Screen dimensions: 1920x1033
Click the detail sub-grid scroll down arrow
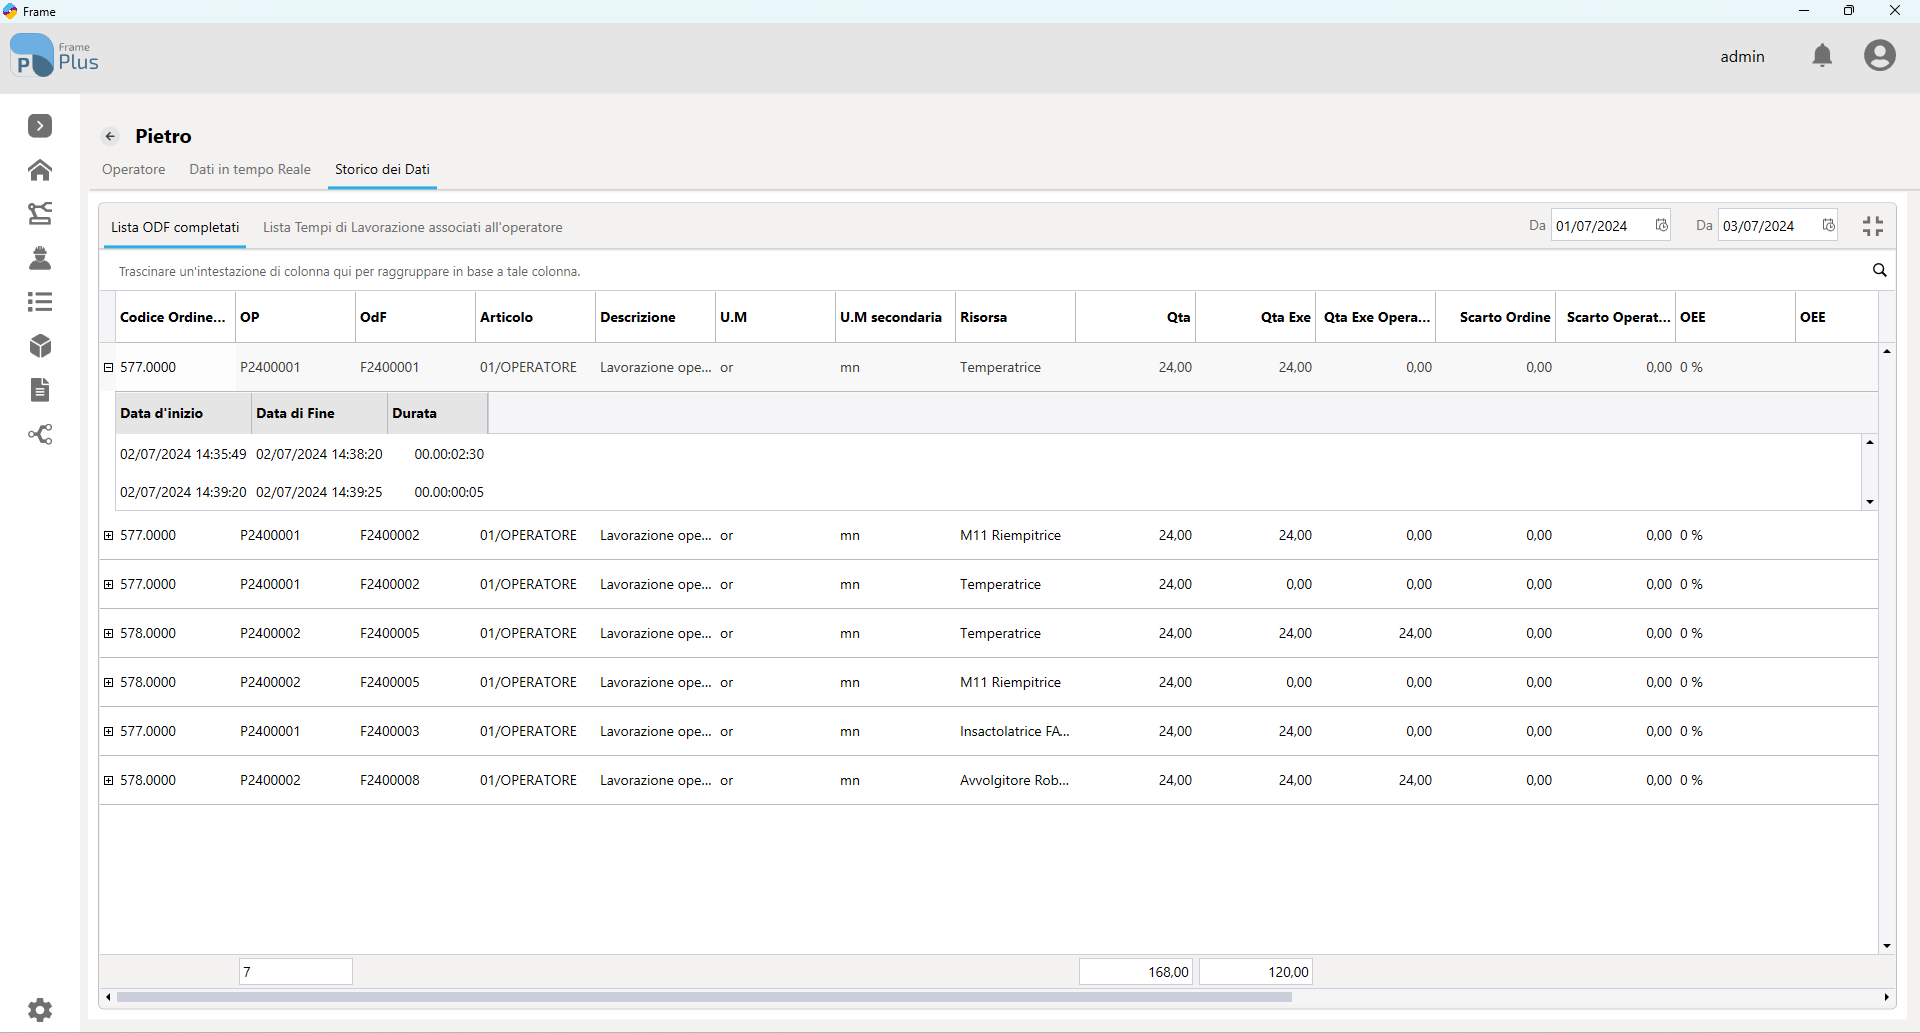pos(1870,502)
